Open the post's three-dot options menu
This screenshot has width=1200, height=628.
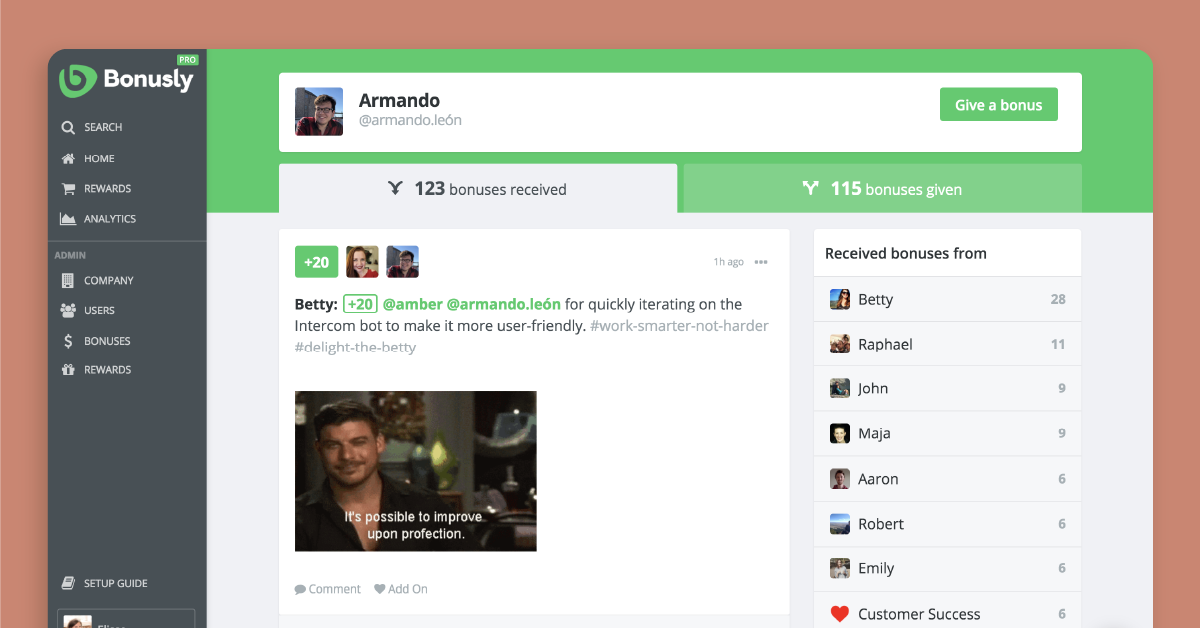click(x=761, y=262)
